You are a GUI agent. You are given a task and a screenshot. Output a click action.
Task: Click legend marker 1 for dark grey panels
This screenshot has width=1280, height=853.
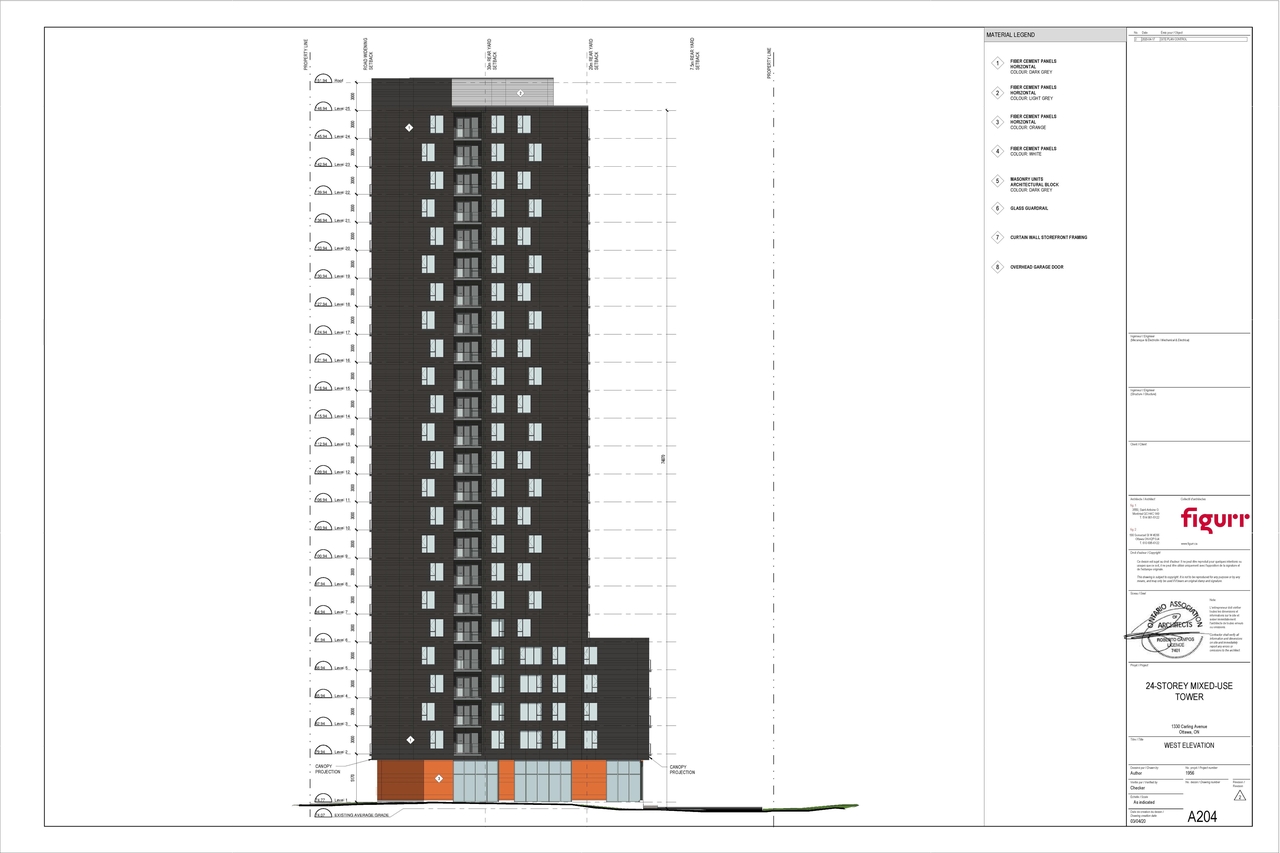[997, 64]
